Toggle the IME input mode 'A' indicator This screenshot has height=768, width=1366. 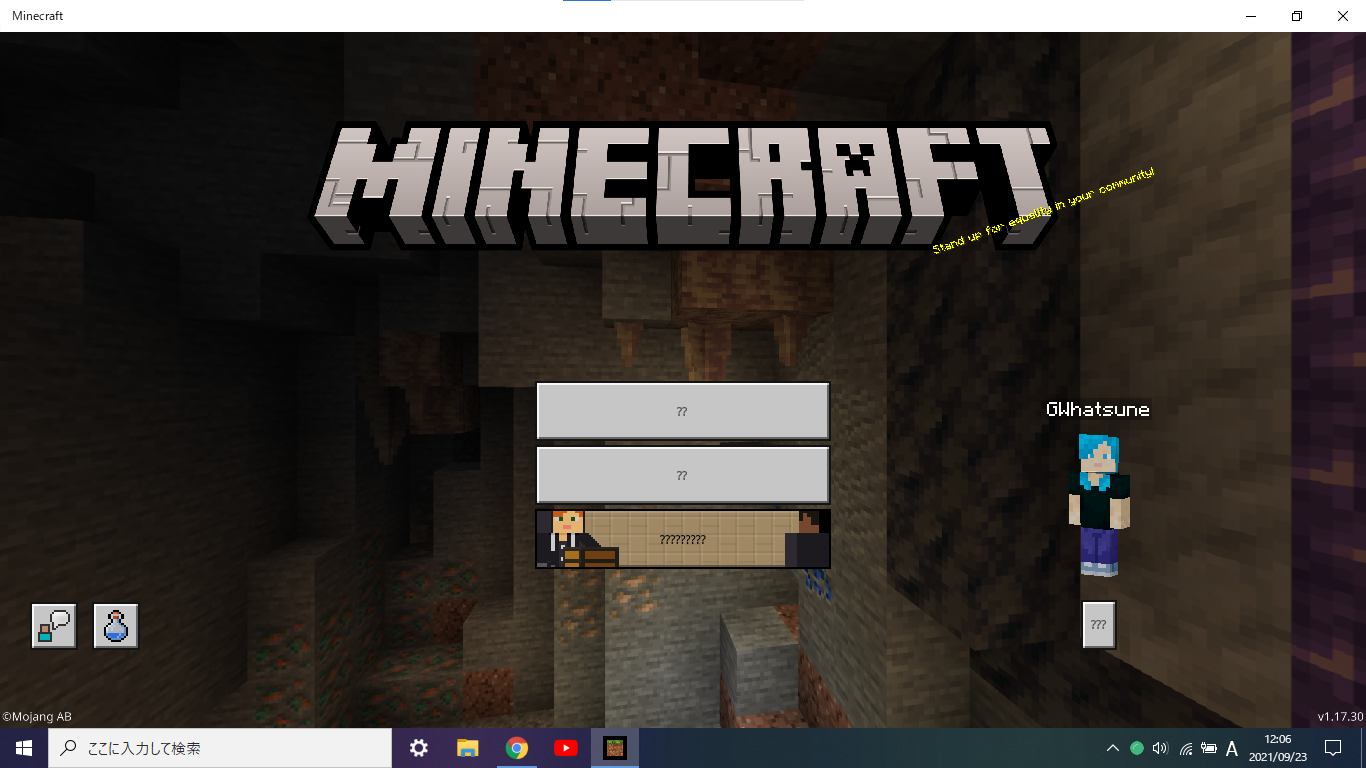1232,748
